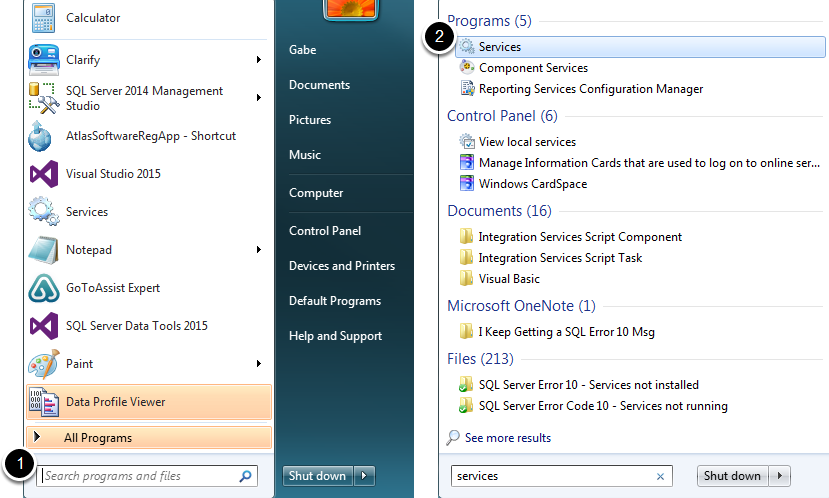The image size is (829, 498).
Task: Click the Visual Basic folder icon
Action: click(x=466, y=279)
